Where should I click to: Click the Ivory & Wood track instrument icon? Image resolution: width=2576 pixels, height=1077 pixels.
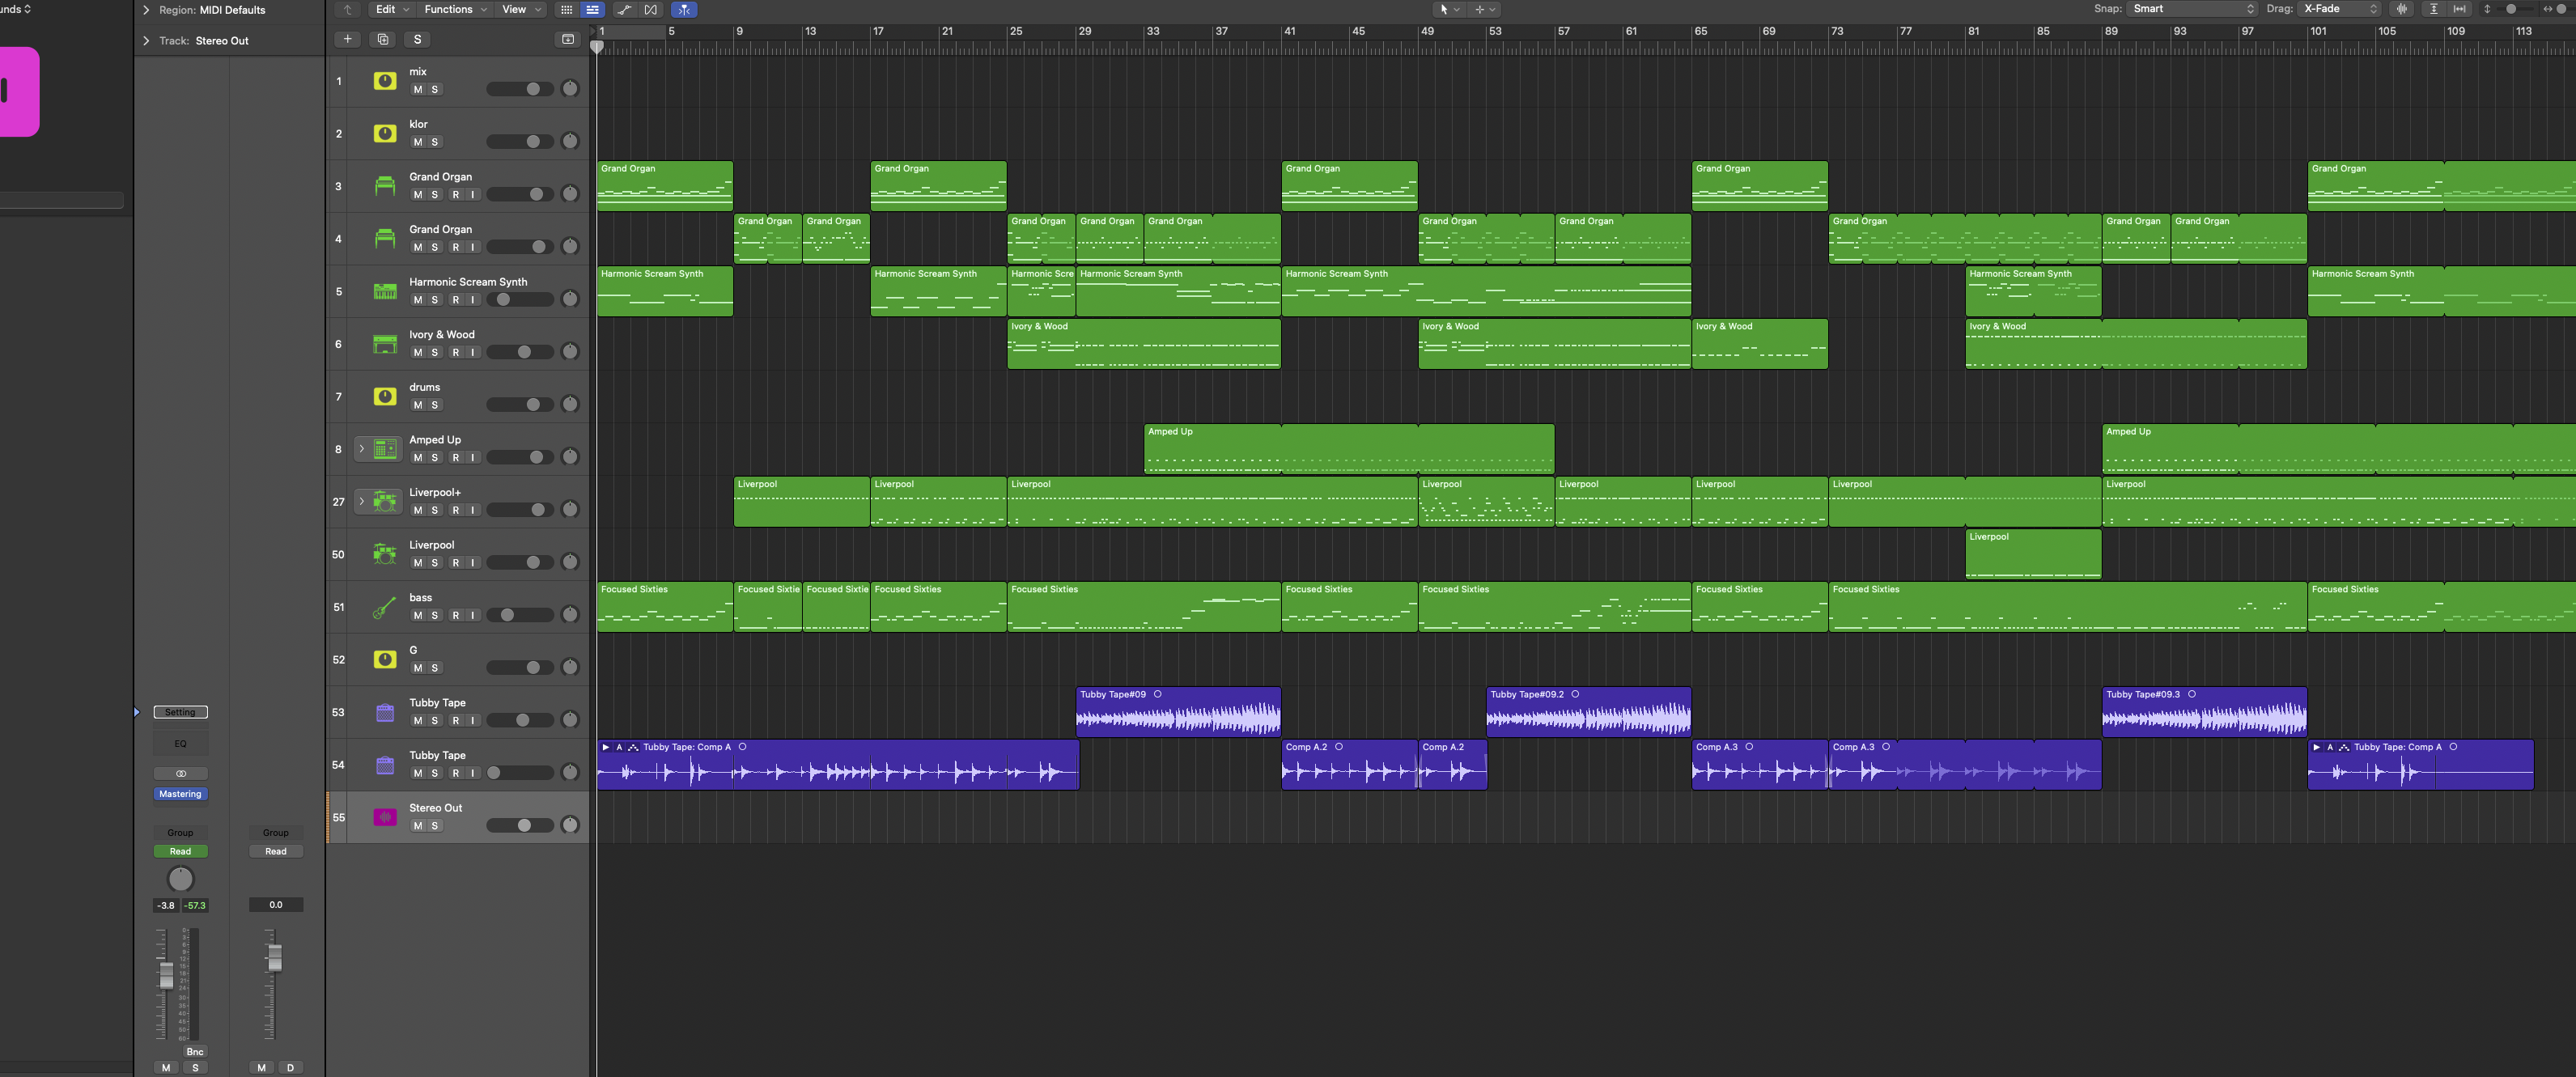tap(385, 344)
